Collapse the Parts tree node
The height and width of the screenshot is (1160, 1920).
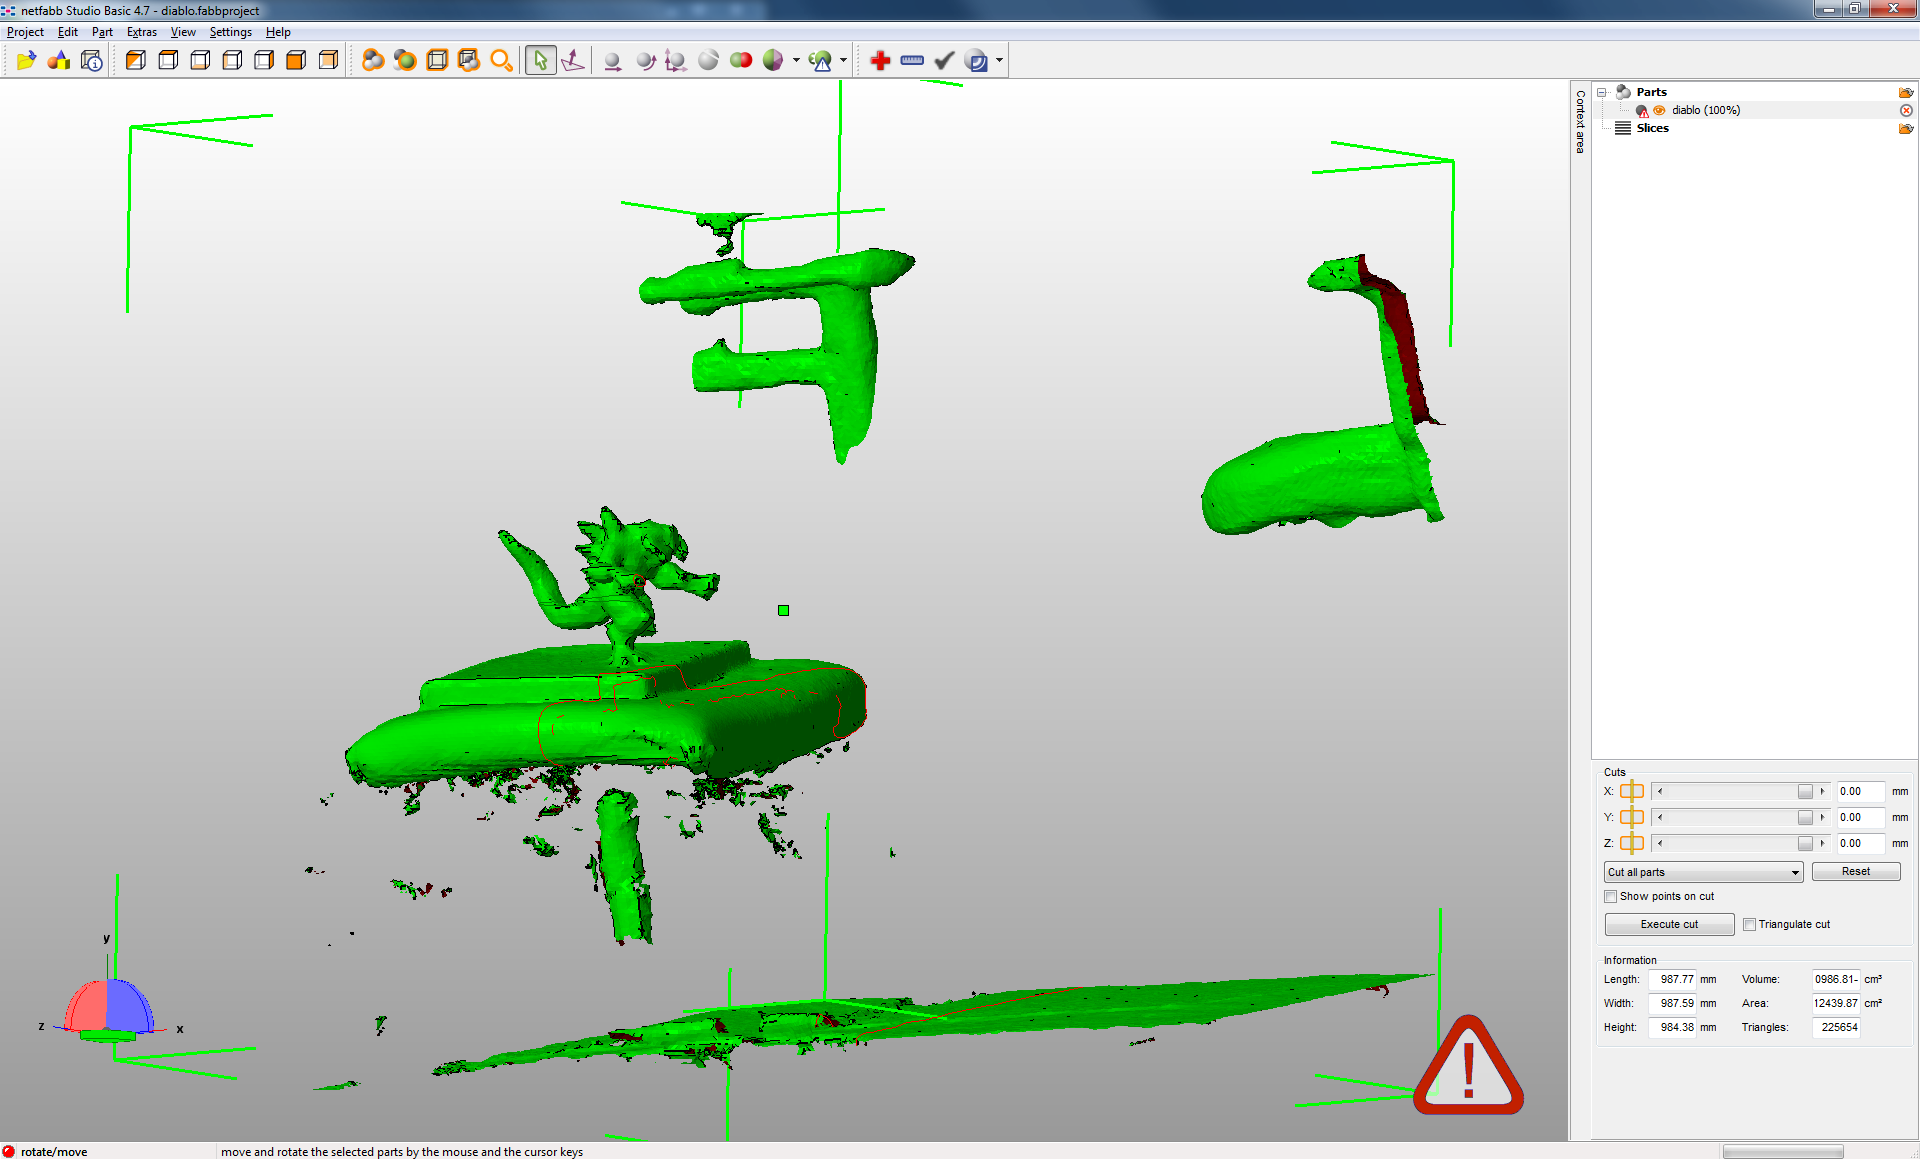point(1602,92)
